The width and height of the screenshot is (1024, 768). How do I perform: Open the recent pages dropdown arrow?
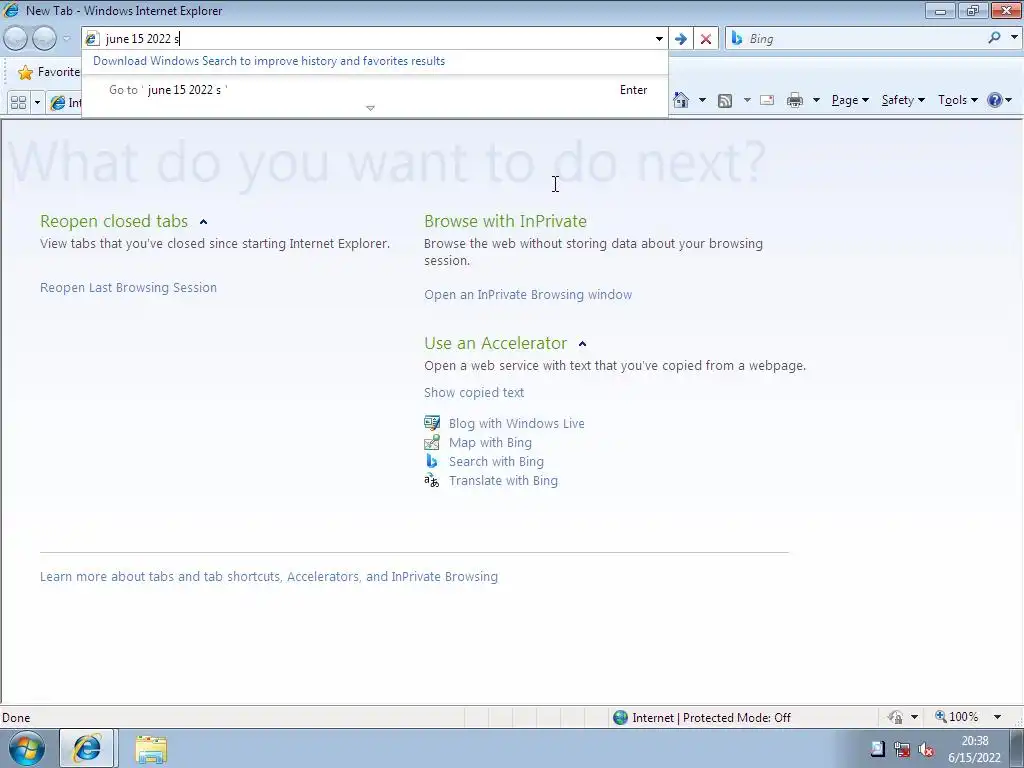click(x=66, y=39)
